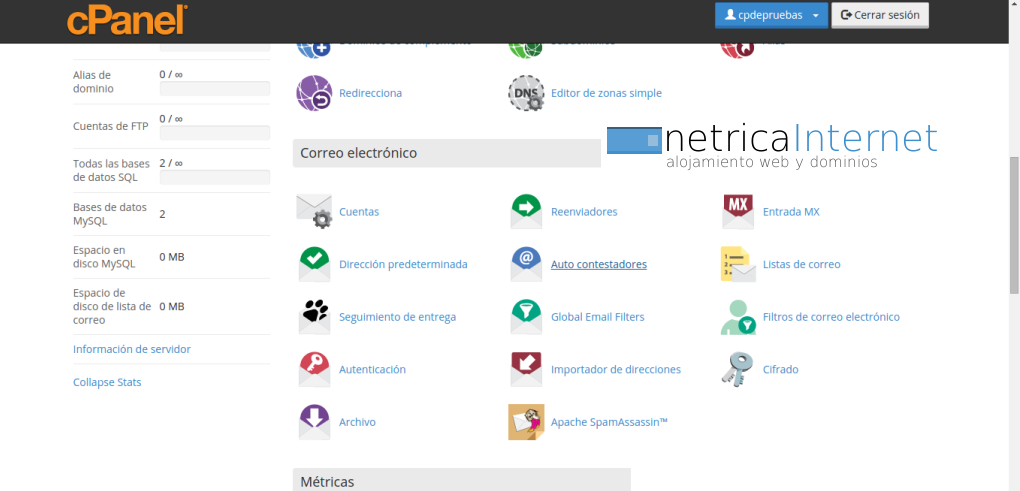Image resolution: width=1020 pixels, height=491 pixels.
Task: Click the Entrada MX icon
Action: [737, 211]
